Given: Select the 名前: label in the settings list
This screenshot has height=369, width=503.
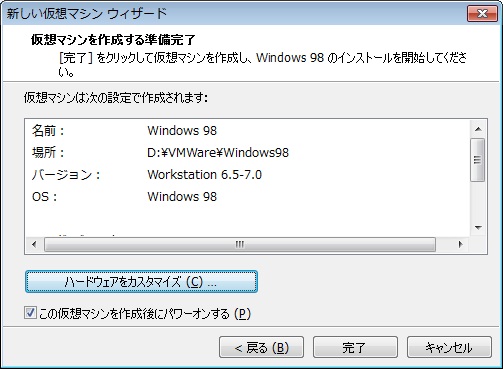Looking at the screenshot, I should 48,130.
